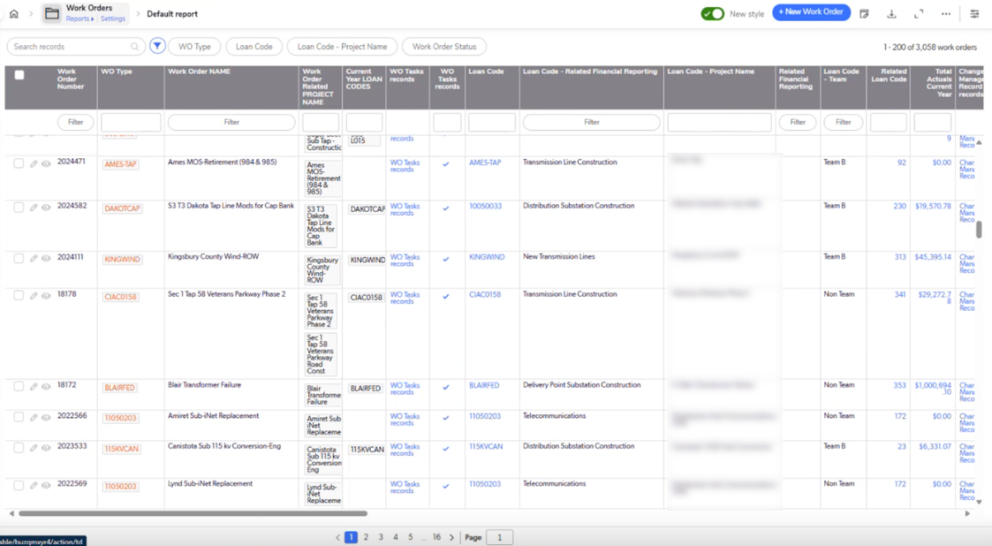Toggle the New style switch
The image size is (992, 546).
pyautogui.click(x=712, y=14)
